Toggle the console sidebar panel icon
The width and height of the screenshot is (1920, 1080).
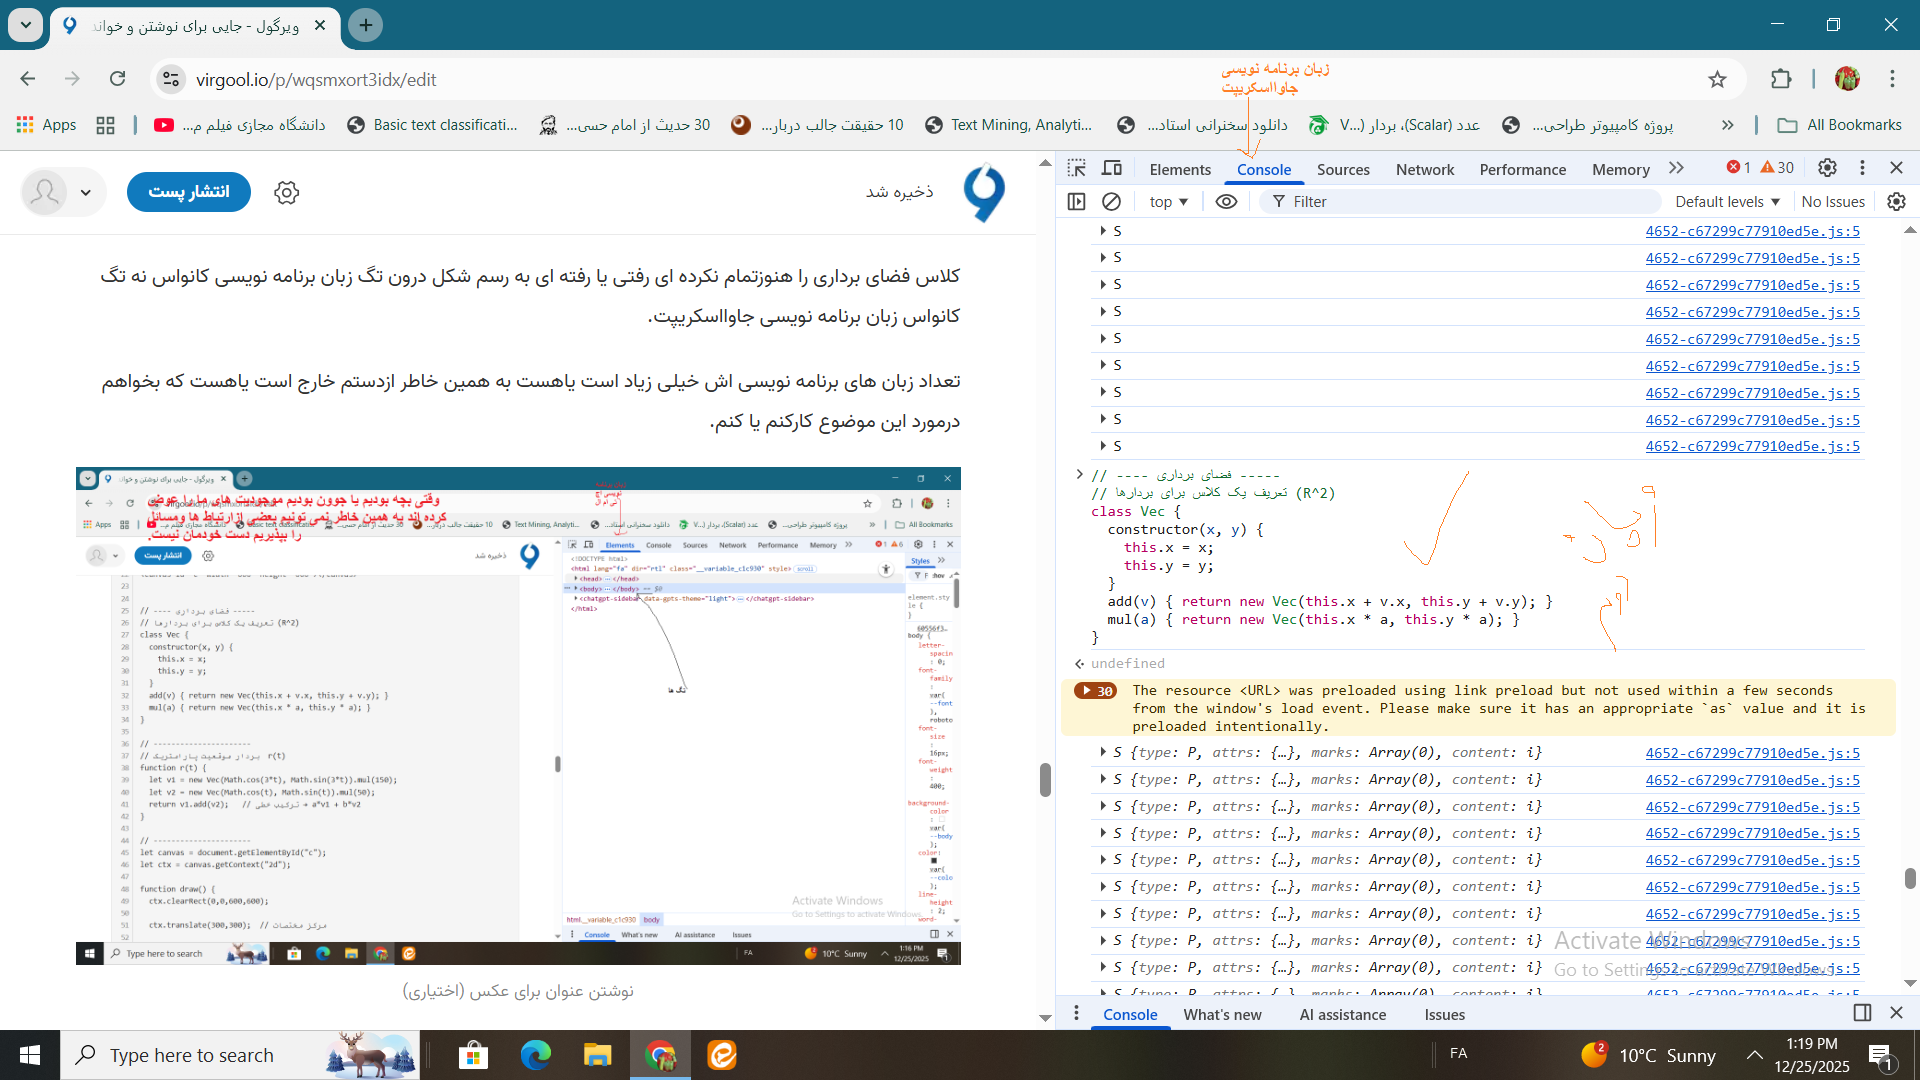[x=1076, y=201]
